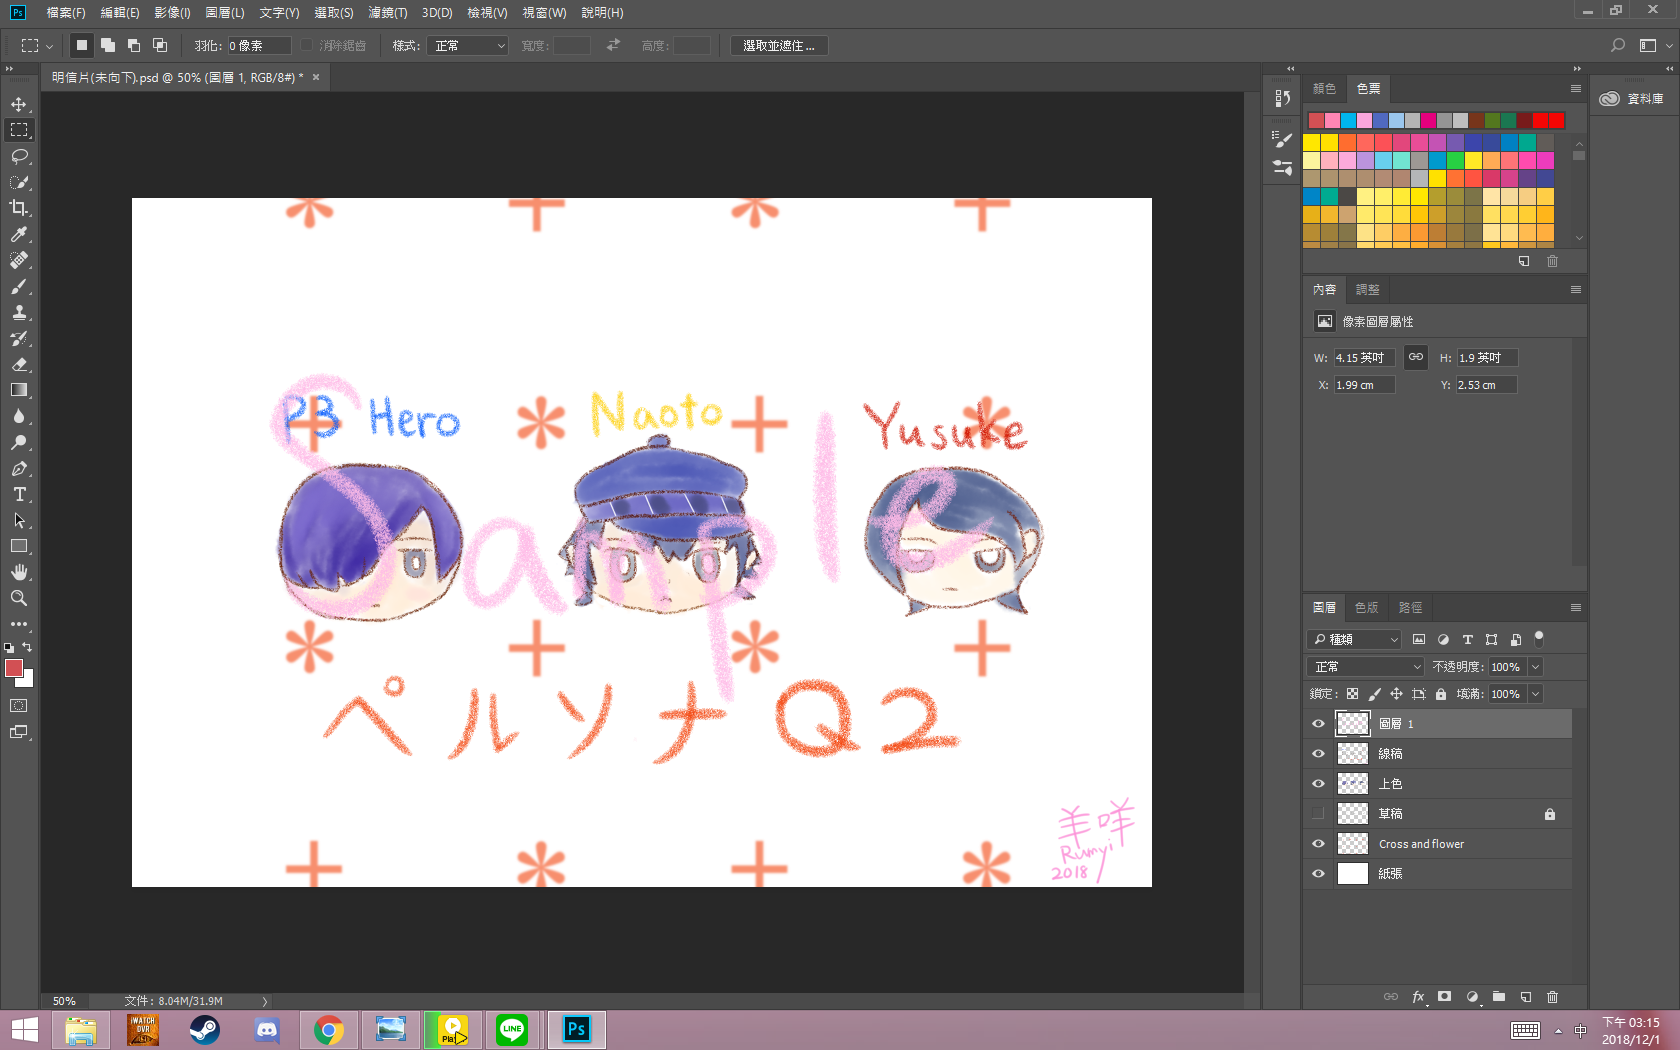Screen dimensions: 1680x1050
Task: Switch to the 路徑 tab
Action: (x=1410, y=608)
